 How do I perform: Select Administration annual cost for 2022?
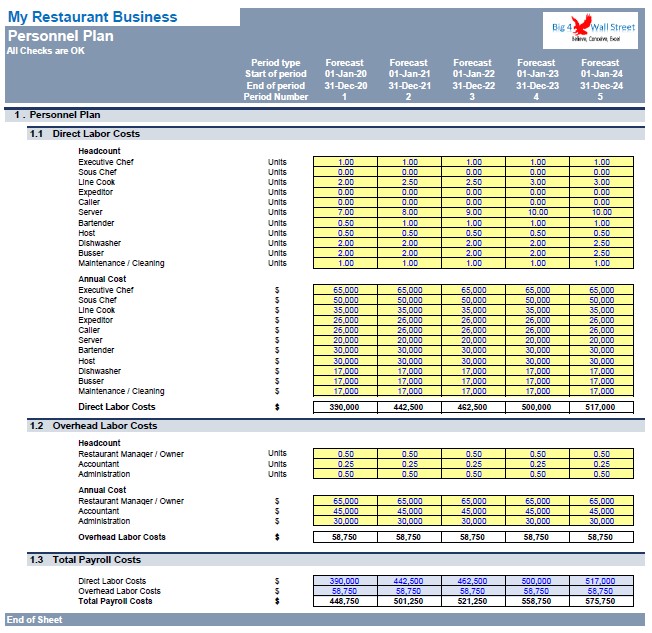pos(474,521)
